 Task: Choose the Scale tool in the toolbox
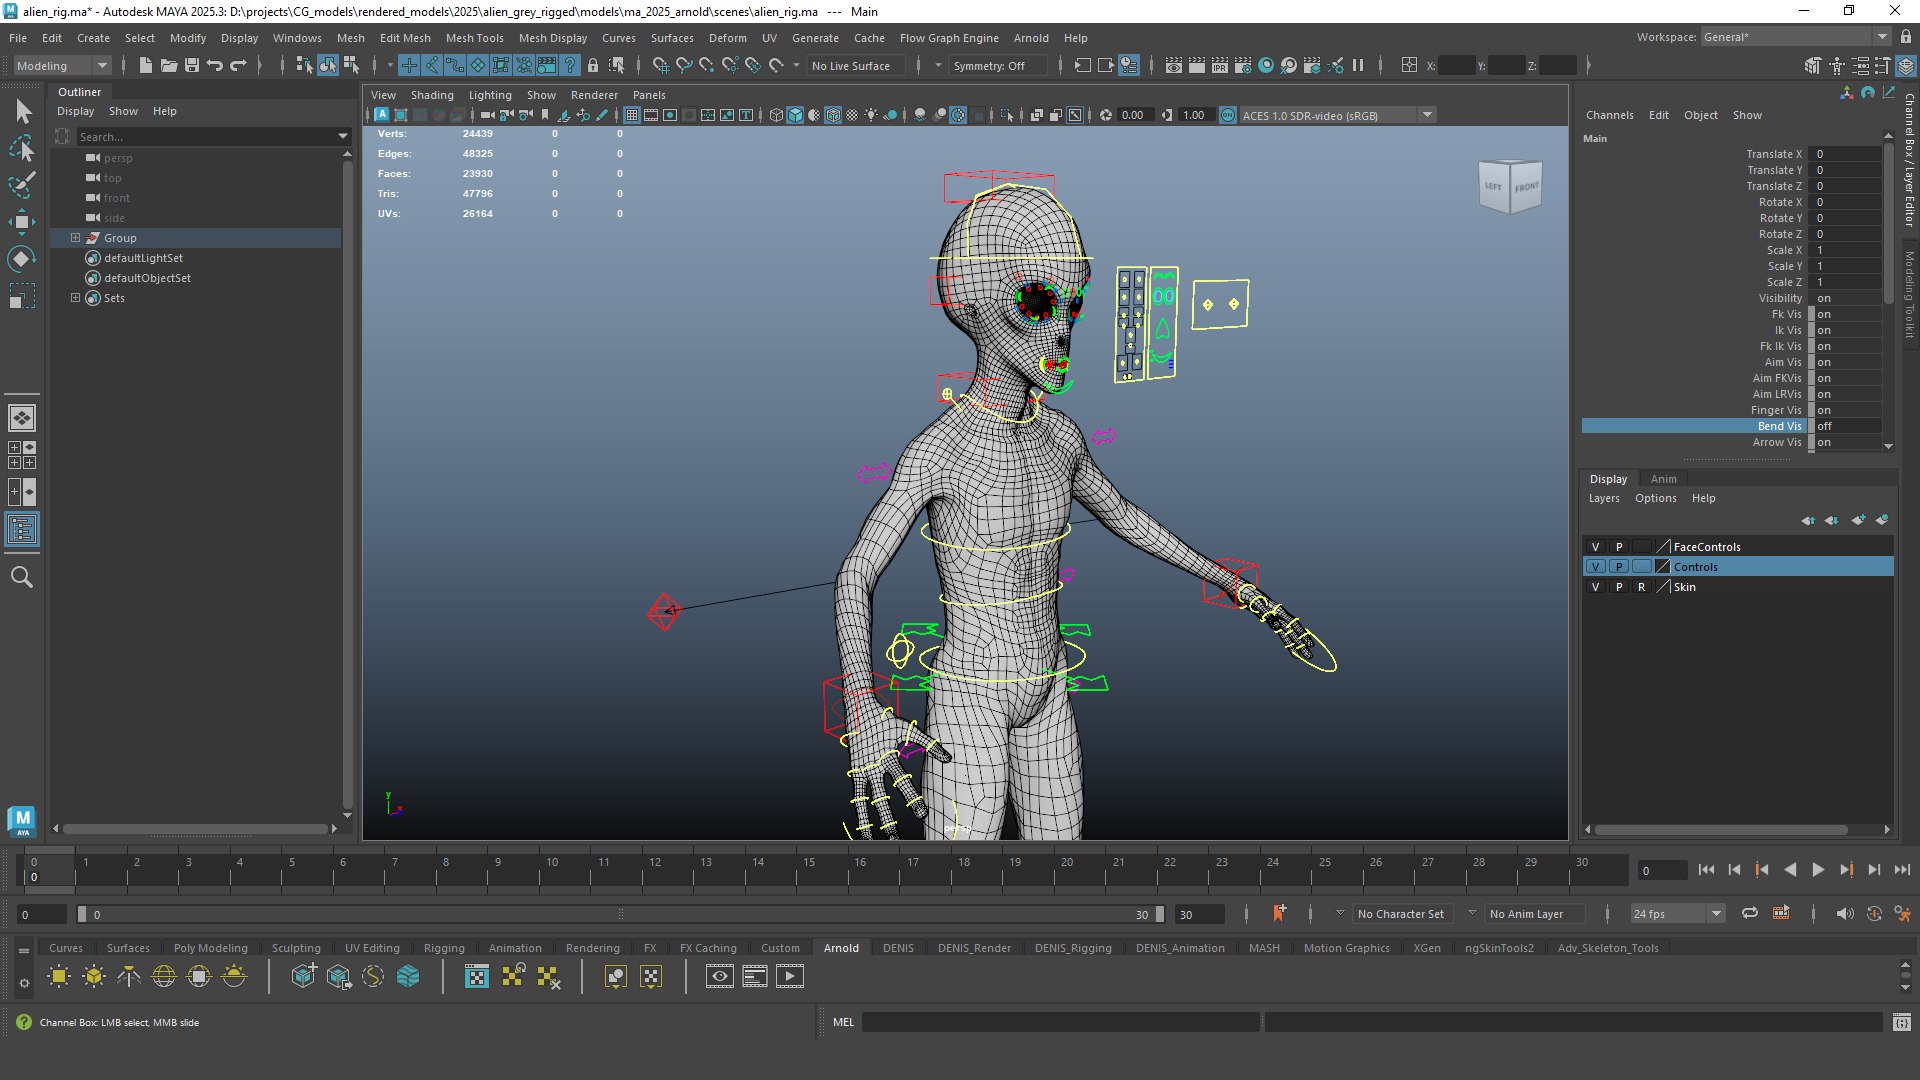click(x=22, y=296)
